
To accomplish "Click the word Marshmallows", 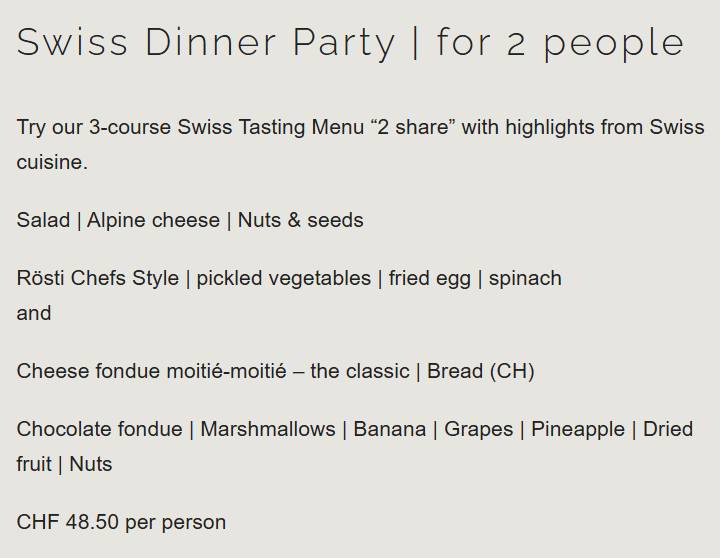I will (x=267, y=429).
